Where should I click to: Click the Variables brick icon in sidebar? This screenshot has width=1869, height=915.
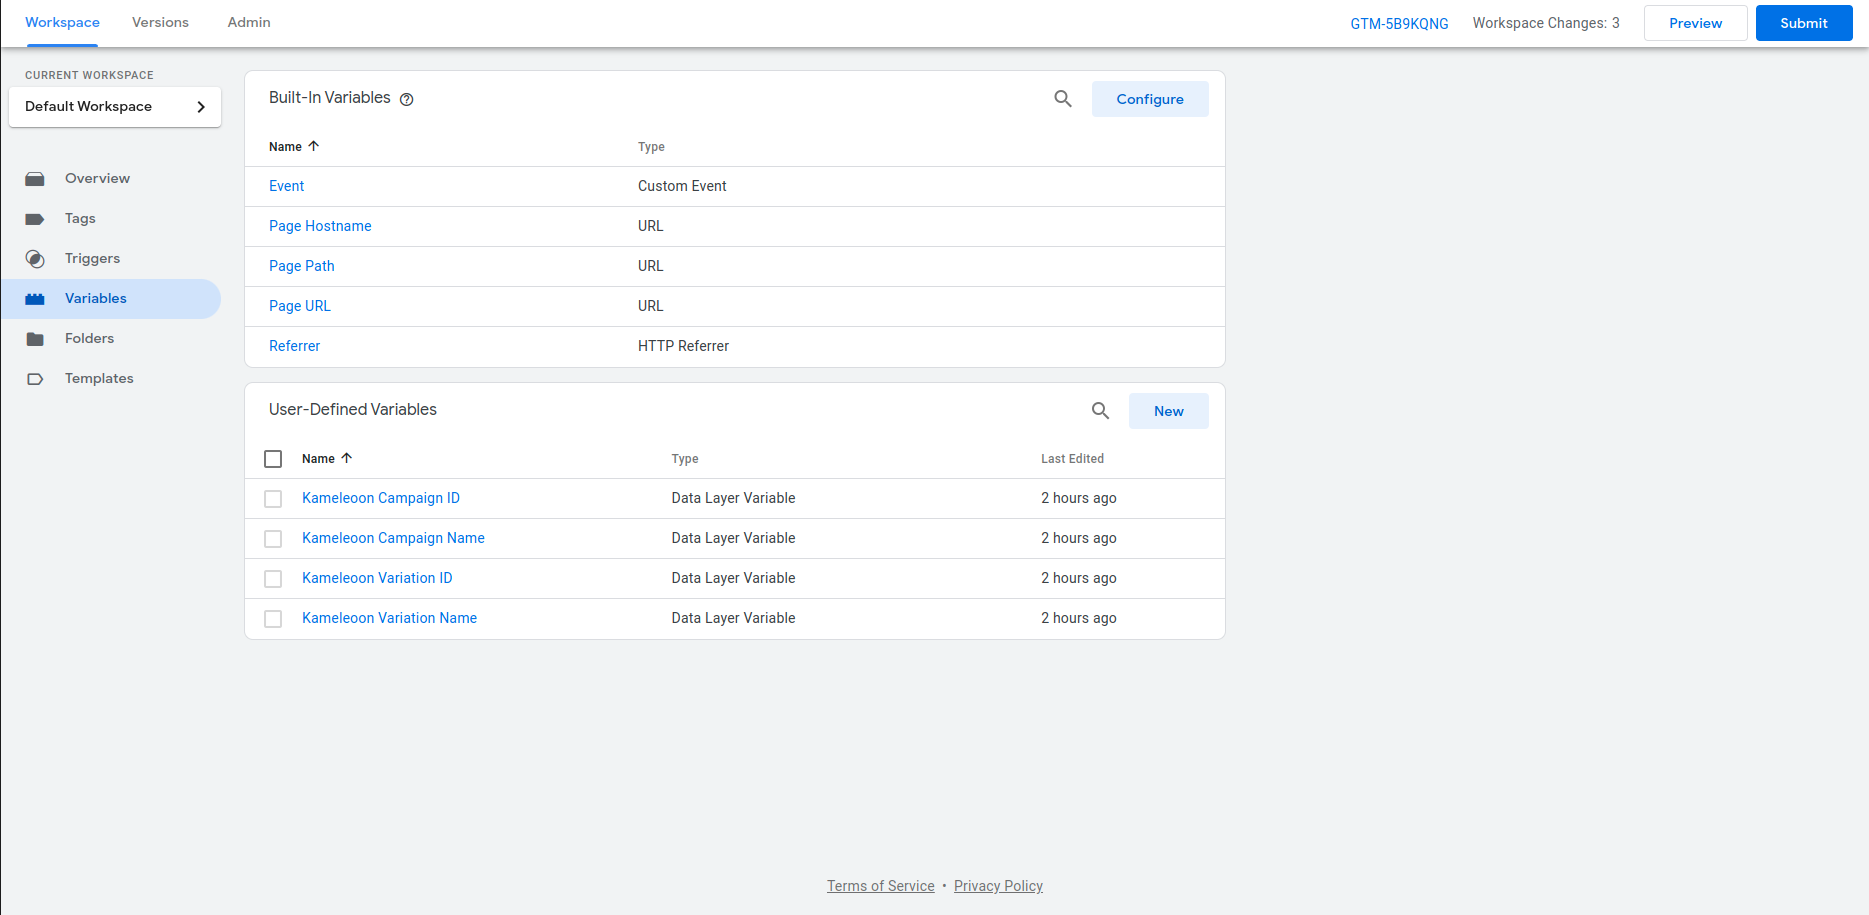coord(35,299)
